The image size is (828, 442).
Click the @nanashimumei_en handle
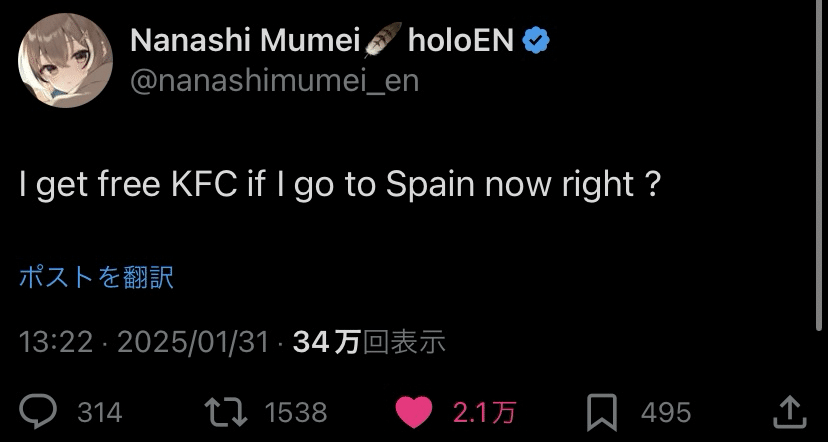(275, 80)
